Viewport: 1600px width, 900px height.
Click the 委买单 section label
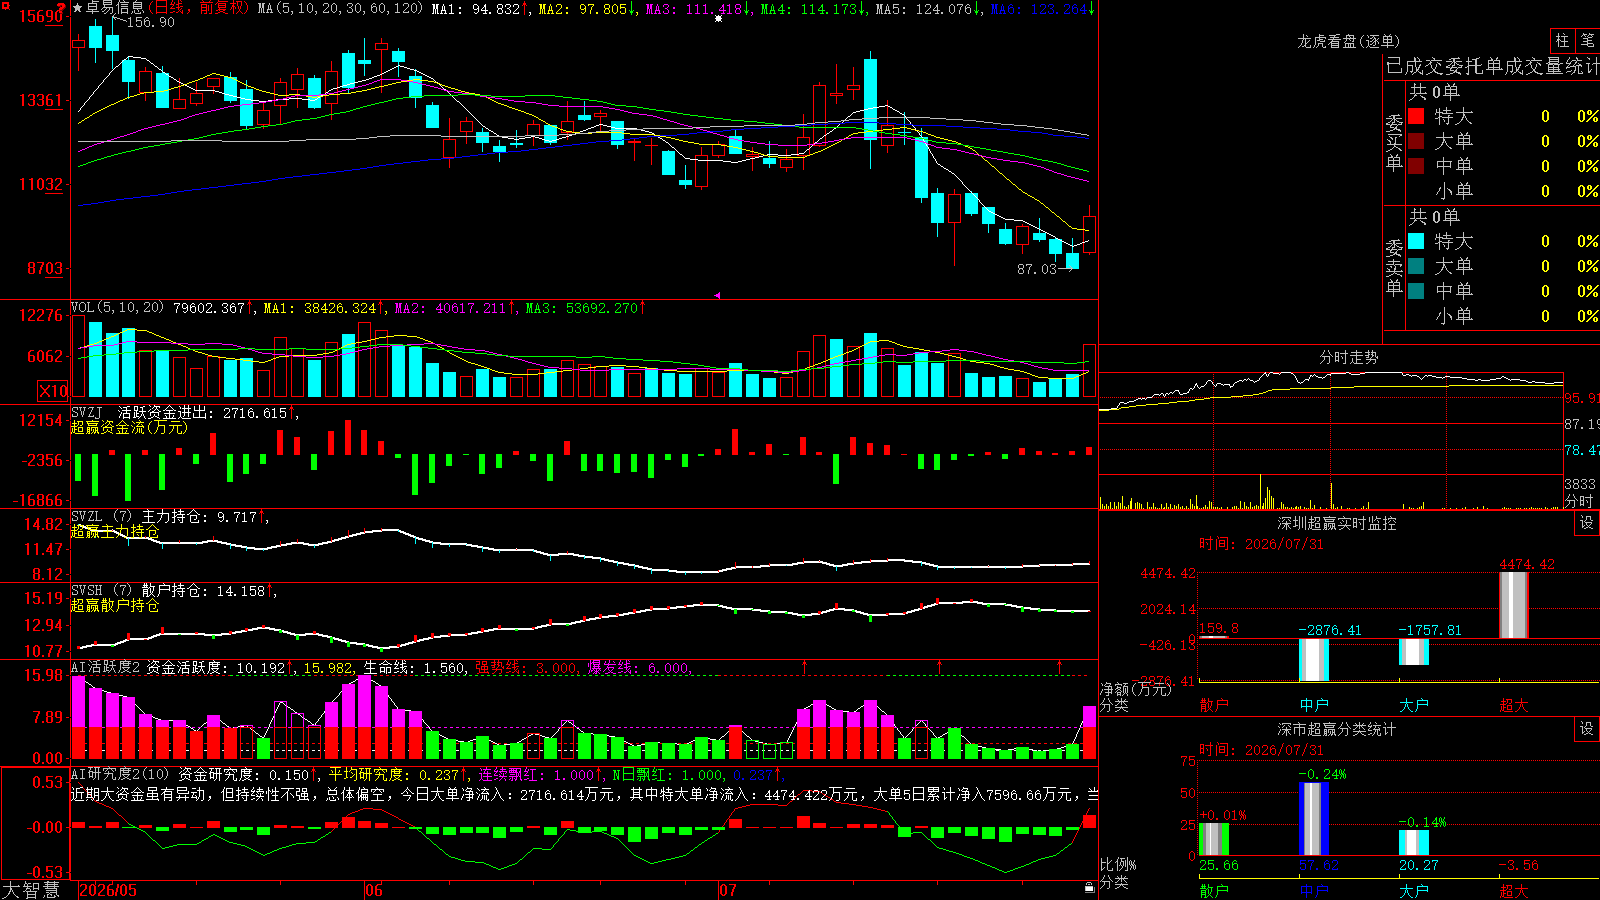pos(1394,143)
